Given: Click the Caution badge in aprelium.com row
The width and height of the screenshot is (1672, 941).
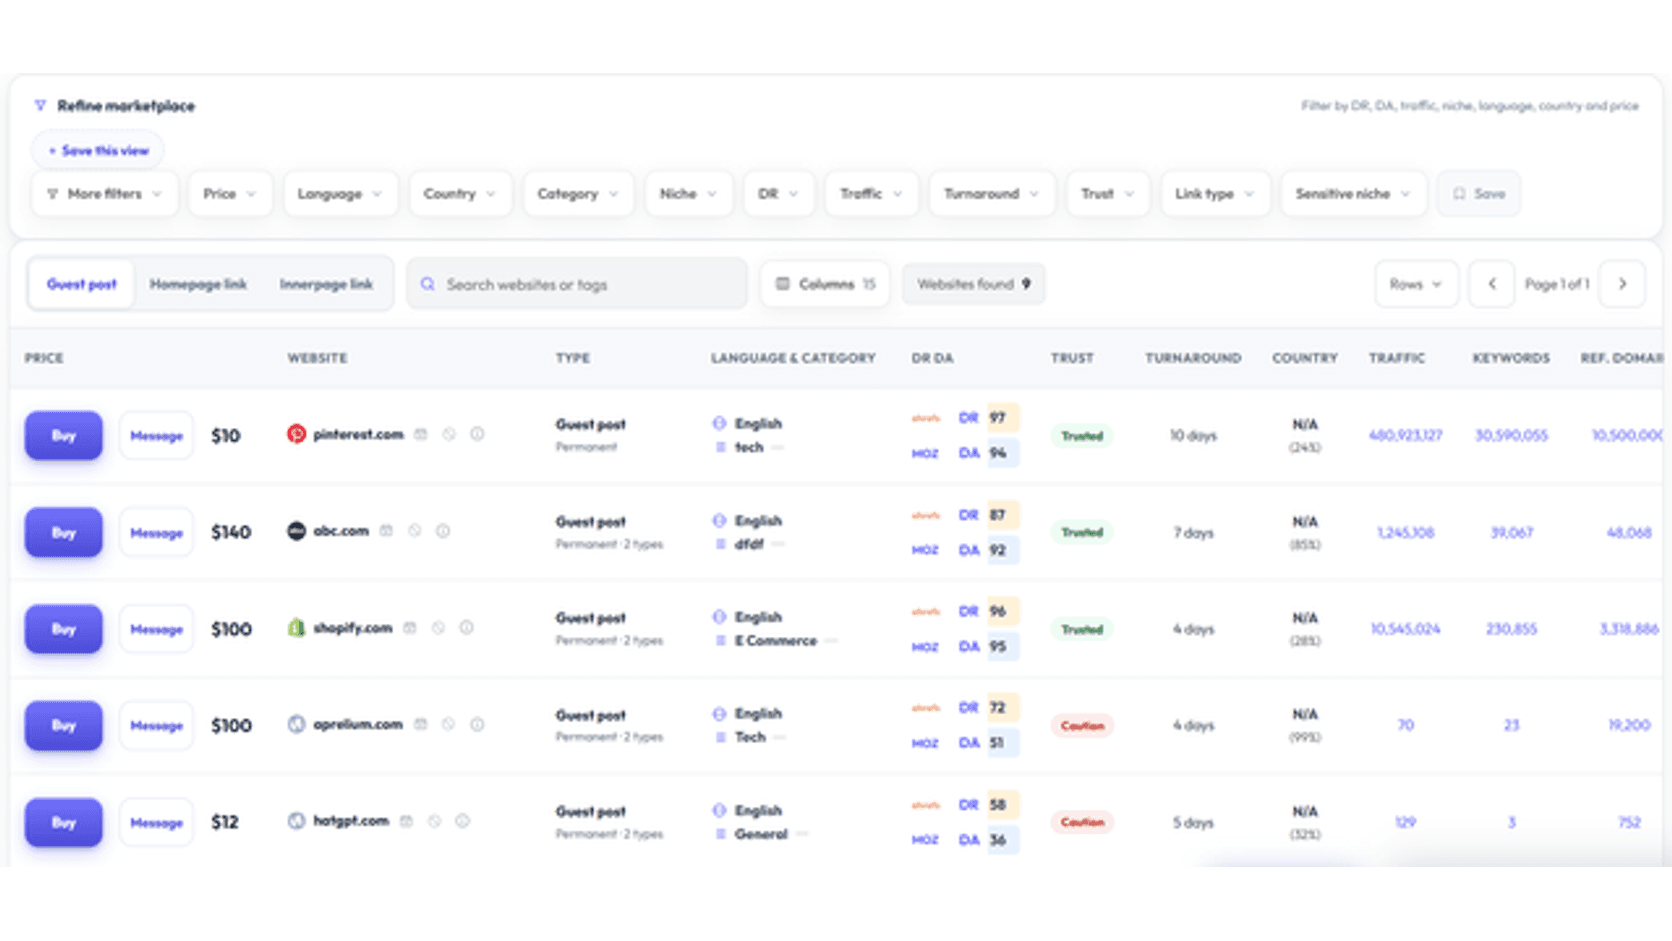Looking at the screenshot, I should click(1082, 725).
